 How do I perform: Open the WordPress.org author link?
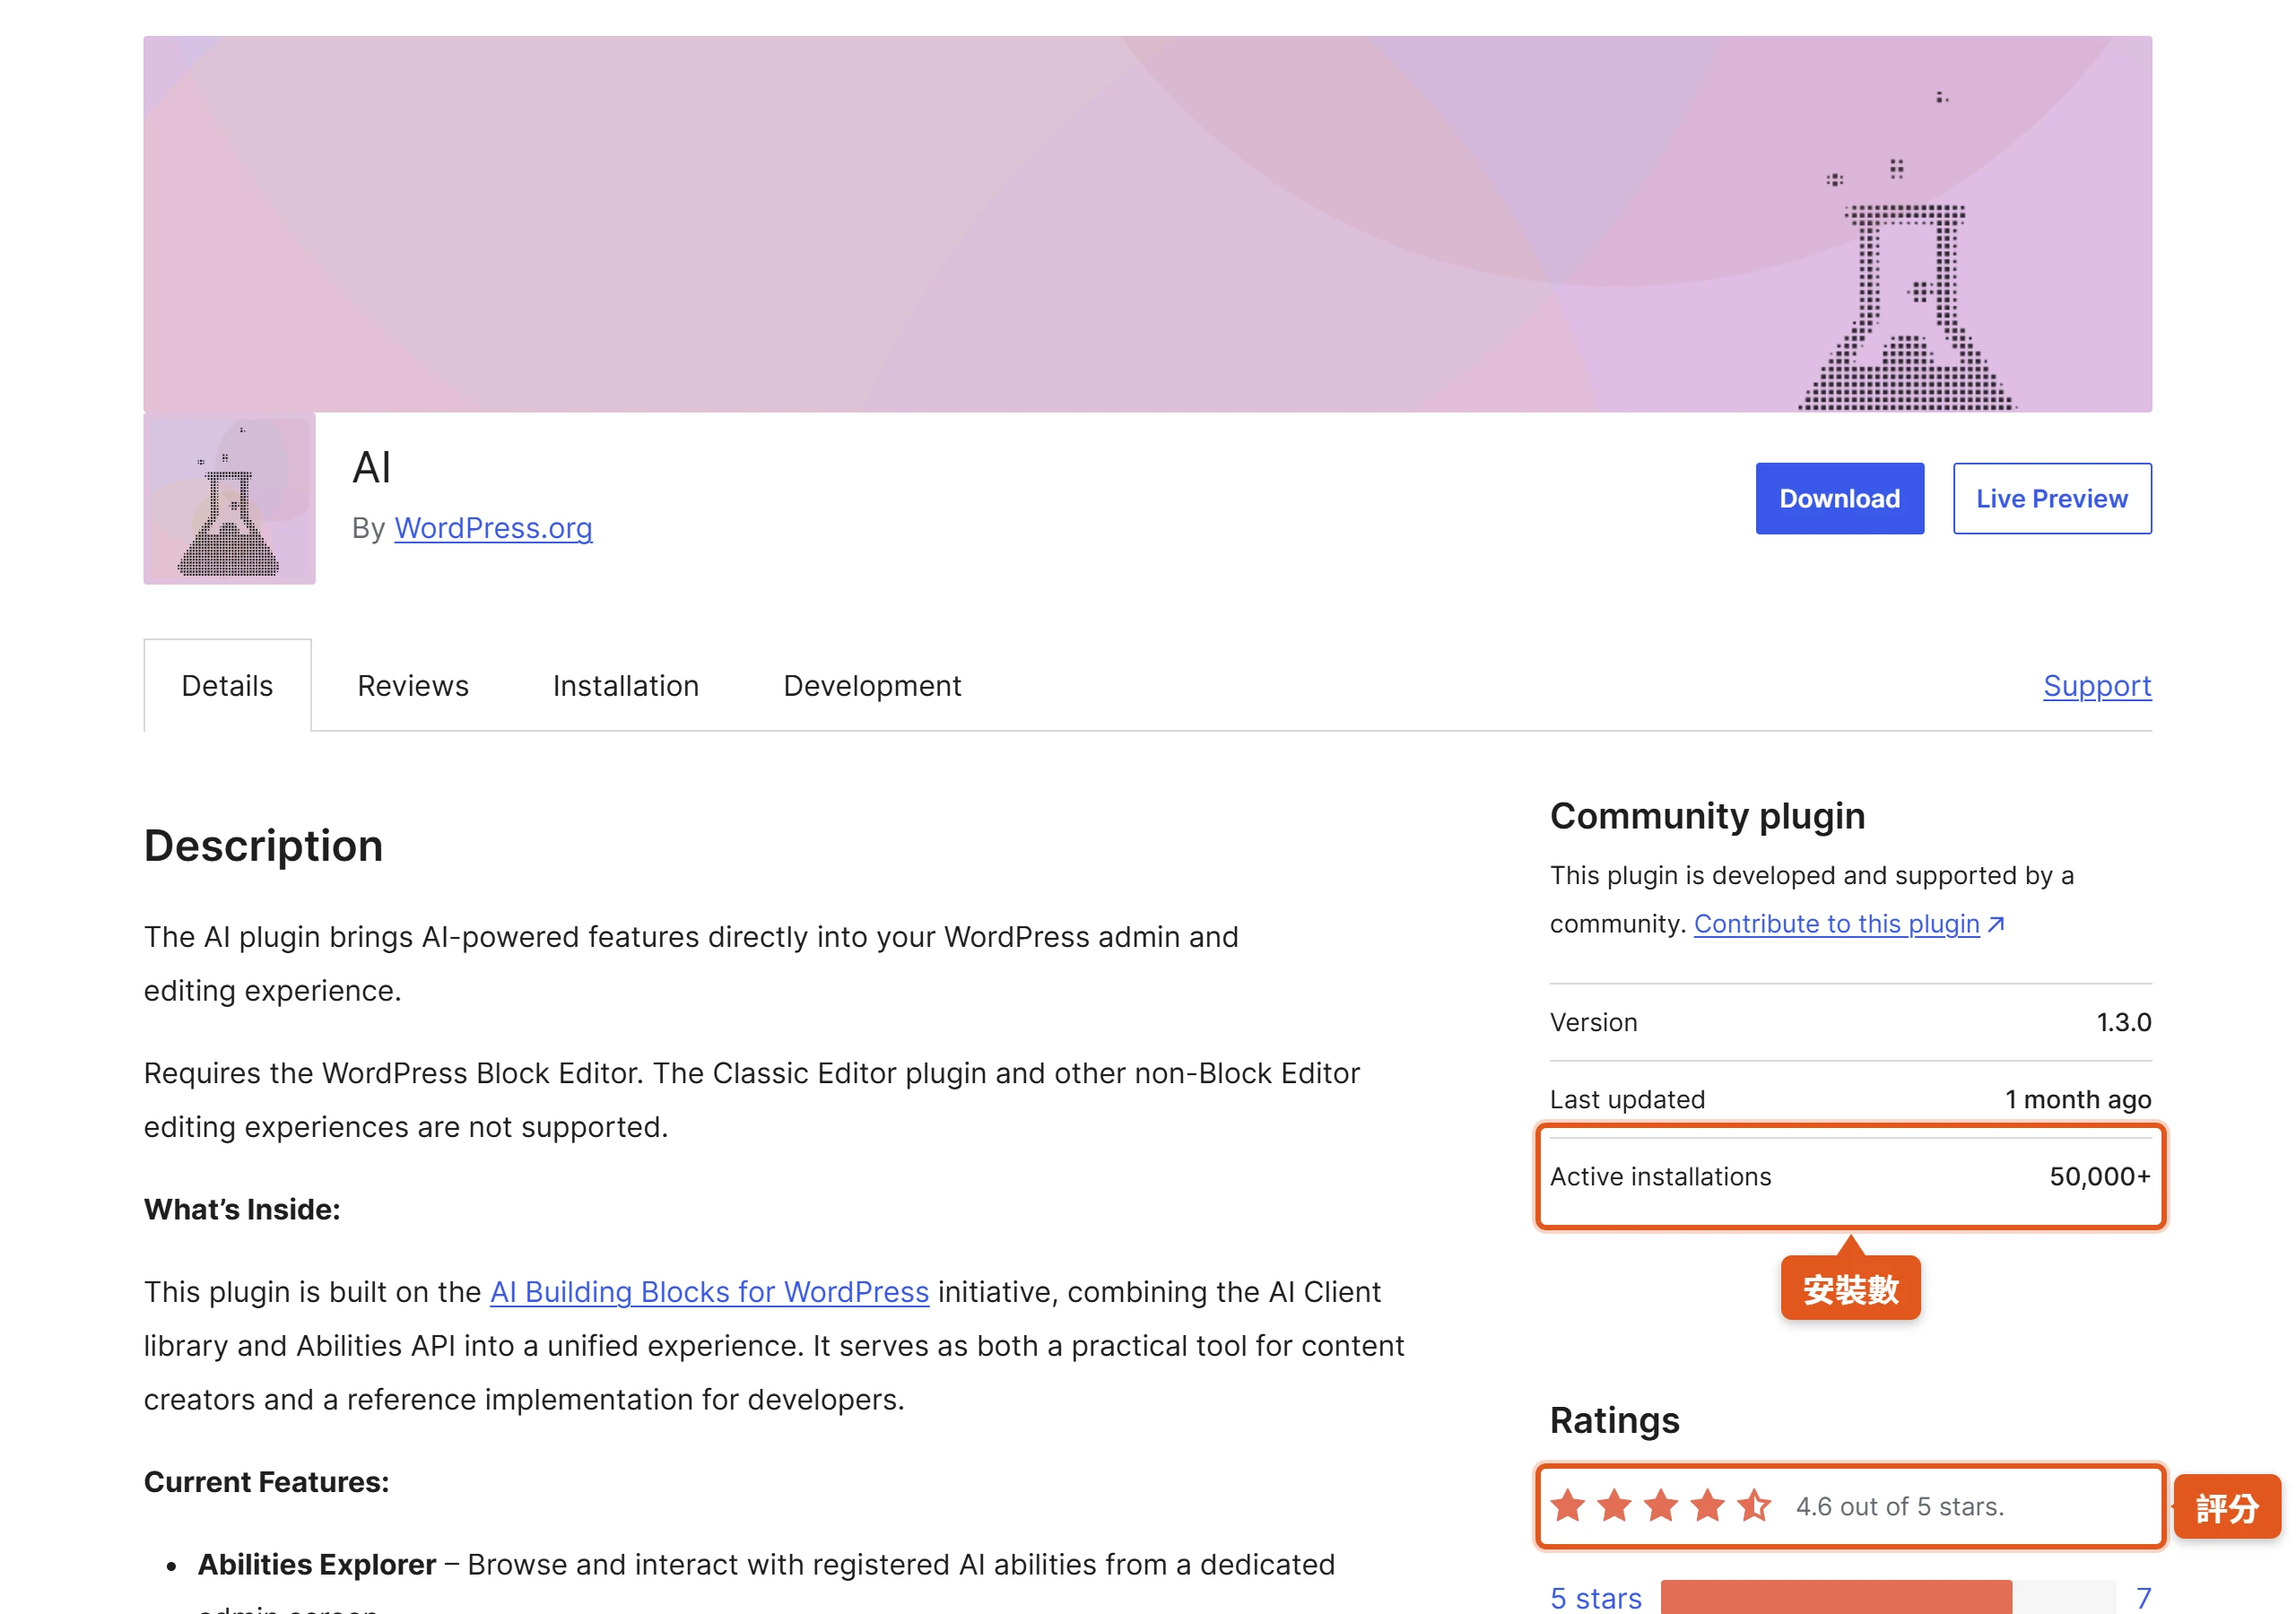click(x=493, y=527)
